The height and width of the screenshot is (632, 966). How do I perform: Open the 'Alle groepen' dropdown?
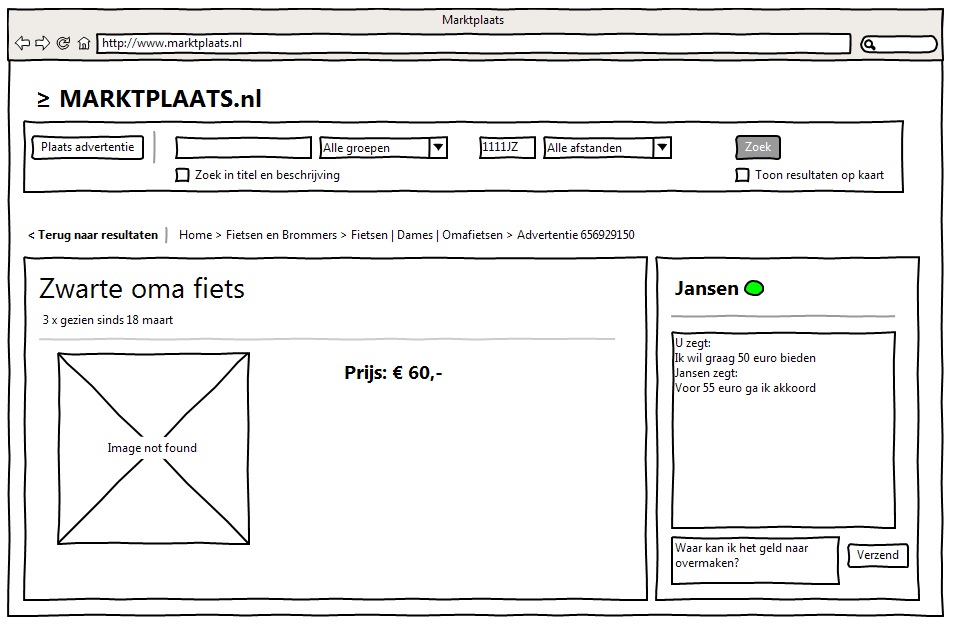point(383,148)
